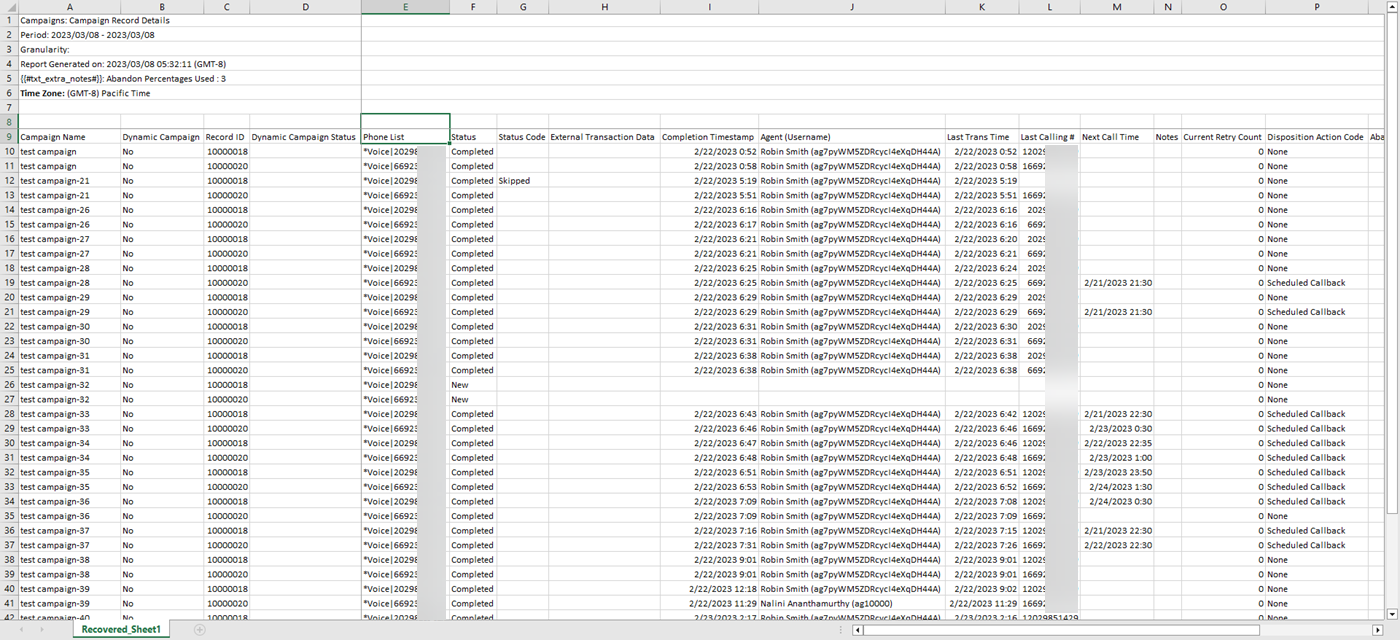The width and height of the screenshot is (1400, 640).
Task: Click the 'Notes' header cell
Action: click(1166, 137)
